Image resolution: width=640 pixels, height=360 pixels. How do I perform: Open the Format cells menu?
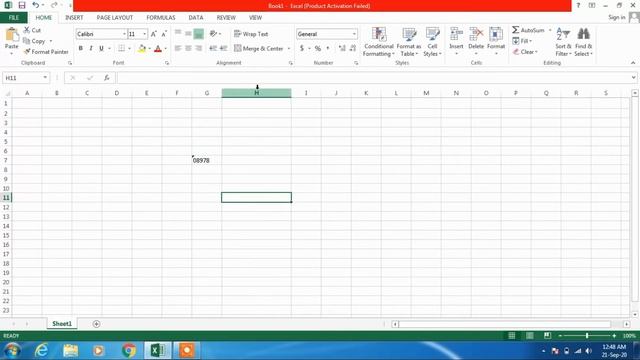[x=496, y=41]
